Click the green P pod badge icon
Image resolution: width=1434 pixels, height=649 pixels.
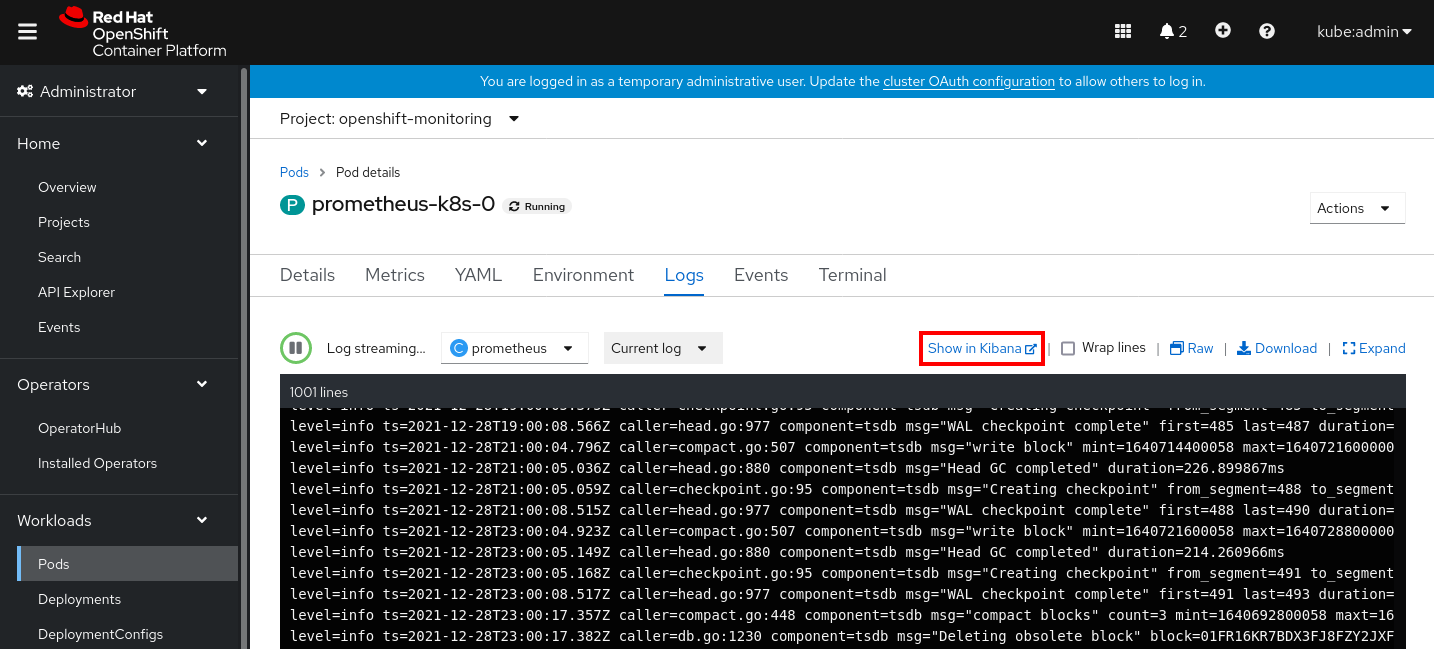[291, 206]
